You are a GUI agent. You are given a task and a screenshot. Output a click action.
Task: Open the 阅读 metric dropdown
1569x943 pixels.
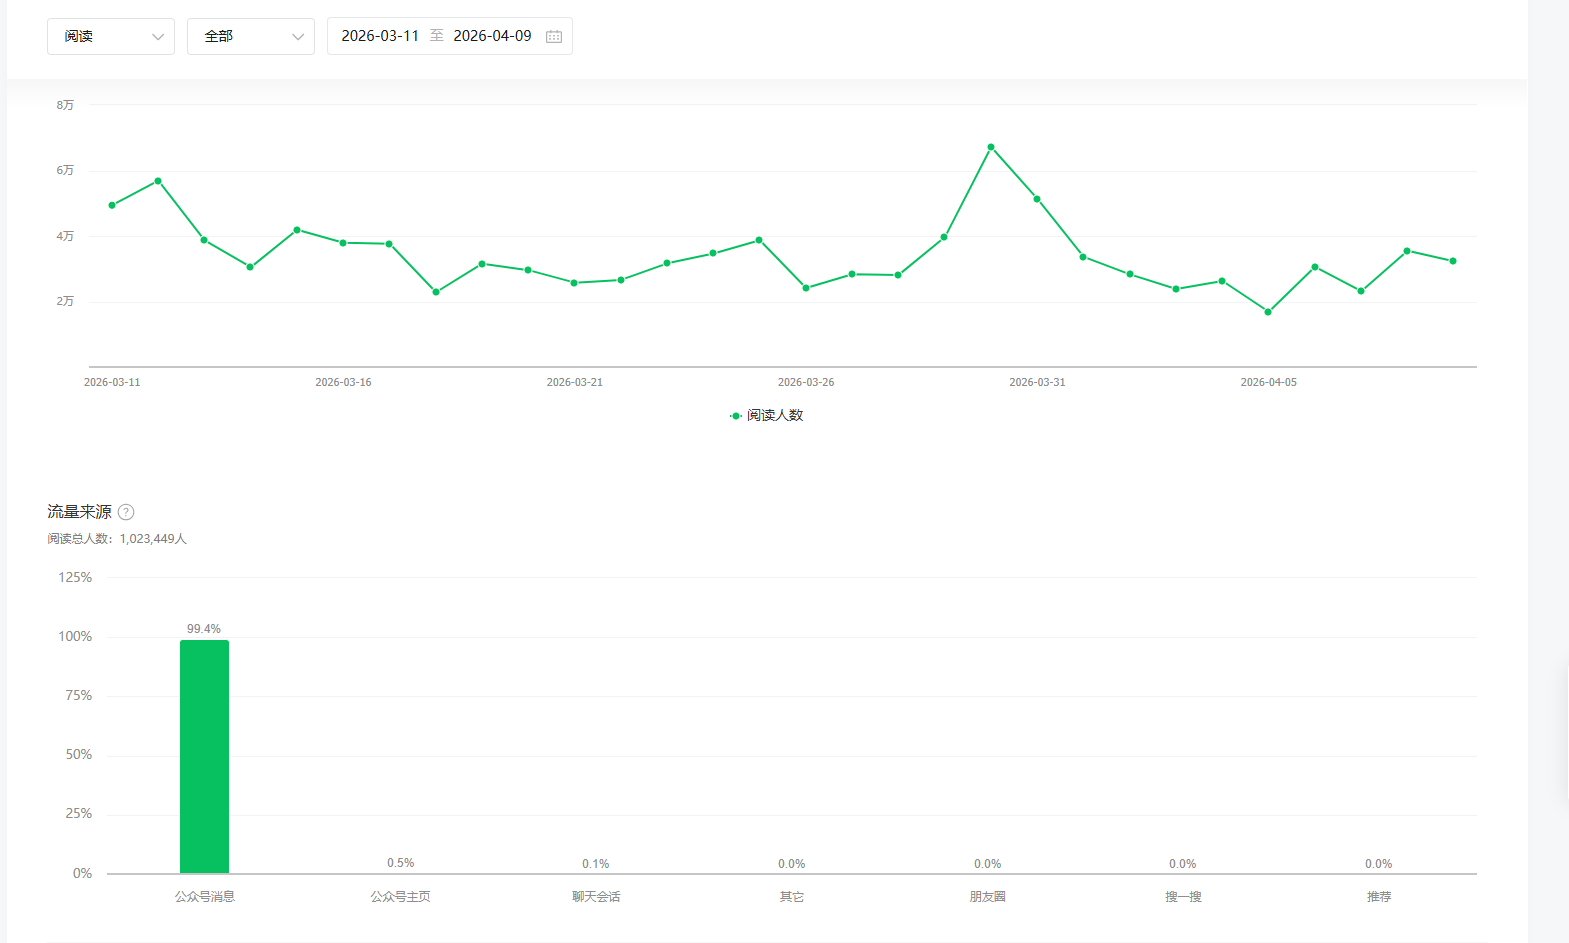[110, 36]
